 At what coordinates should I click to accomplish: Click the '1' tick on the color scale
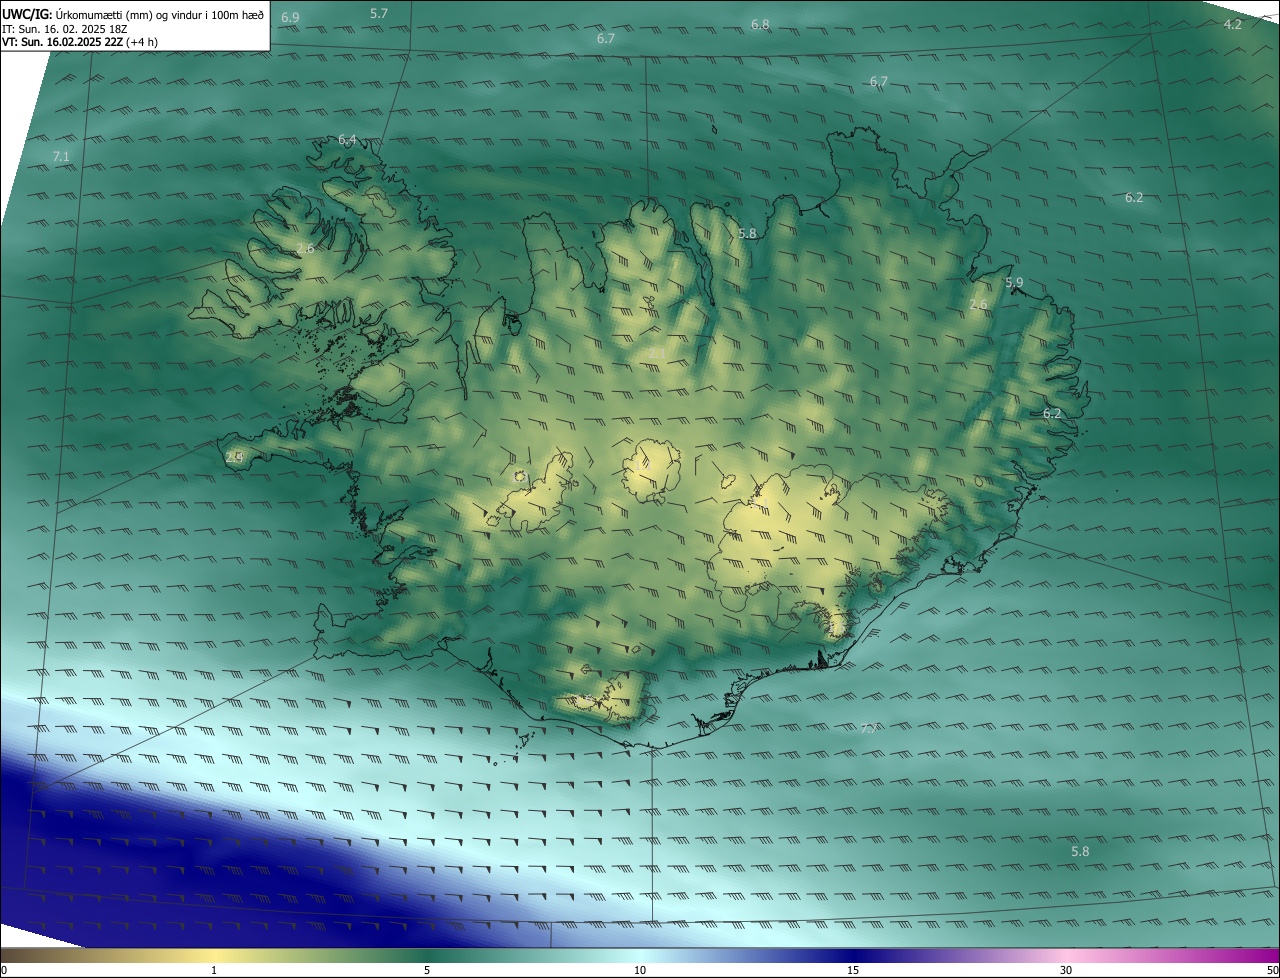[x=214, y=970]
